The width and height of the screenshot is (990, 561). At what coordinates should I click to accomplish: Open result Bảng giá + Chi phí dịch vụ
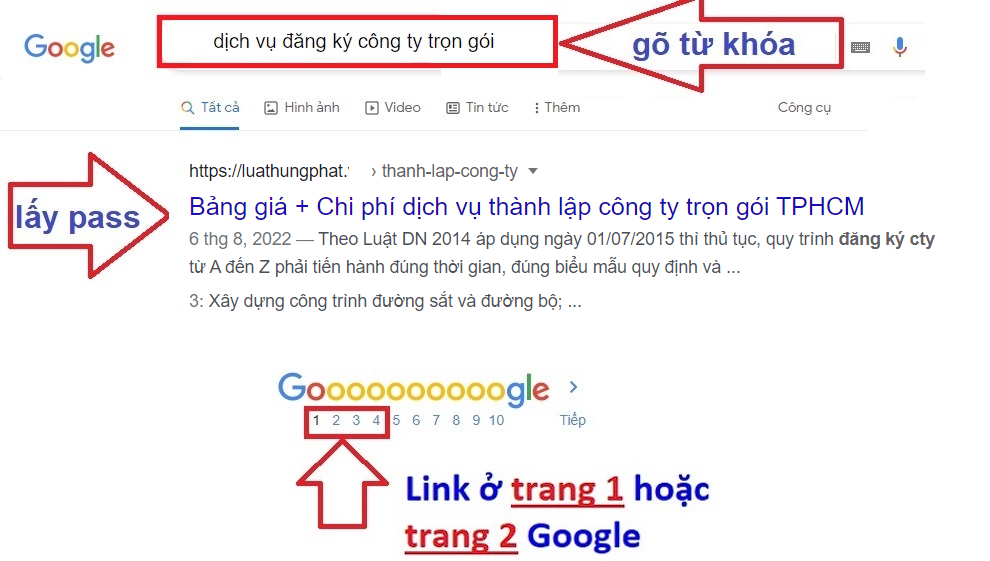coord(527,207)
